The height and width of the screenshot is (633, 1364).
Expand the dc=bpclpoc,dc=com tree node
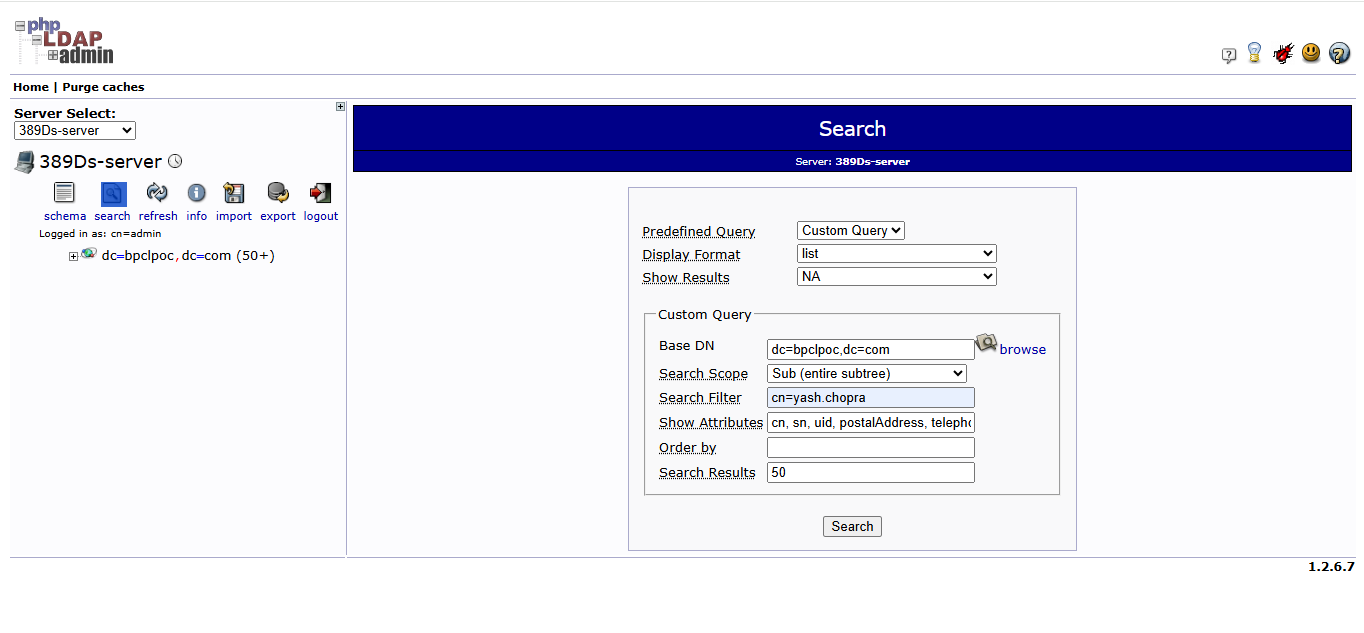73,257
